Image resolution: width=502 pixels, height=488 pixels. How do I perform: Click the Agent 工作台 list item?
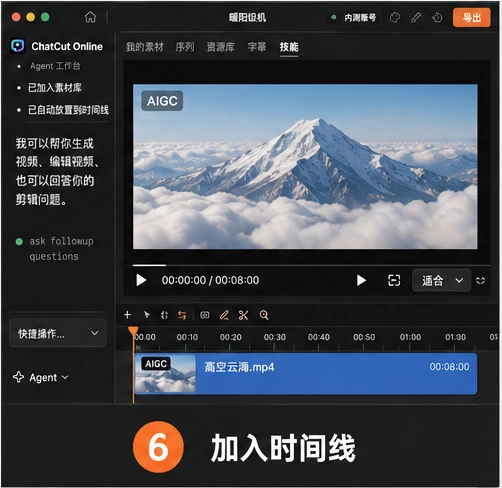click(55, 66)
